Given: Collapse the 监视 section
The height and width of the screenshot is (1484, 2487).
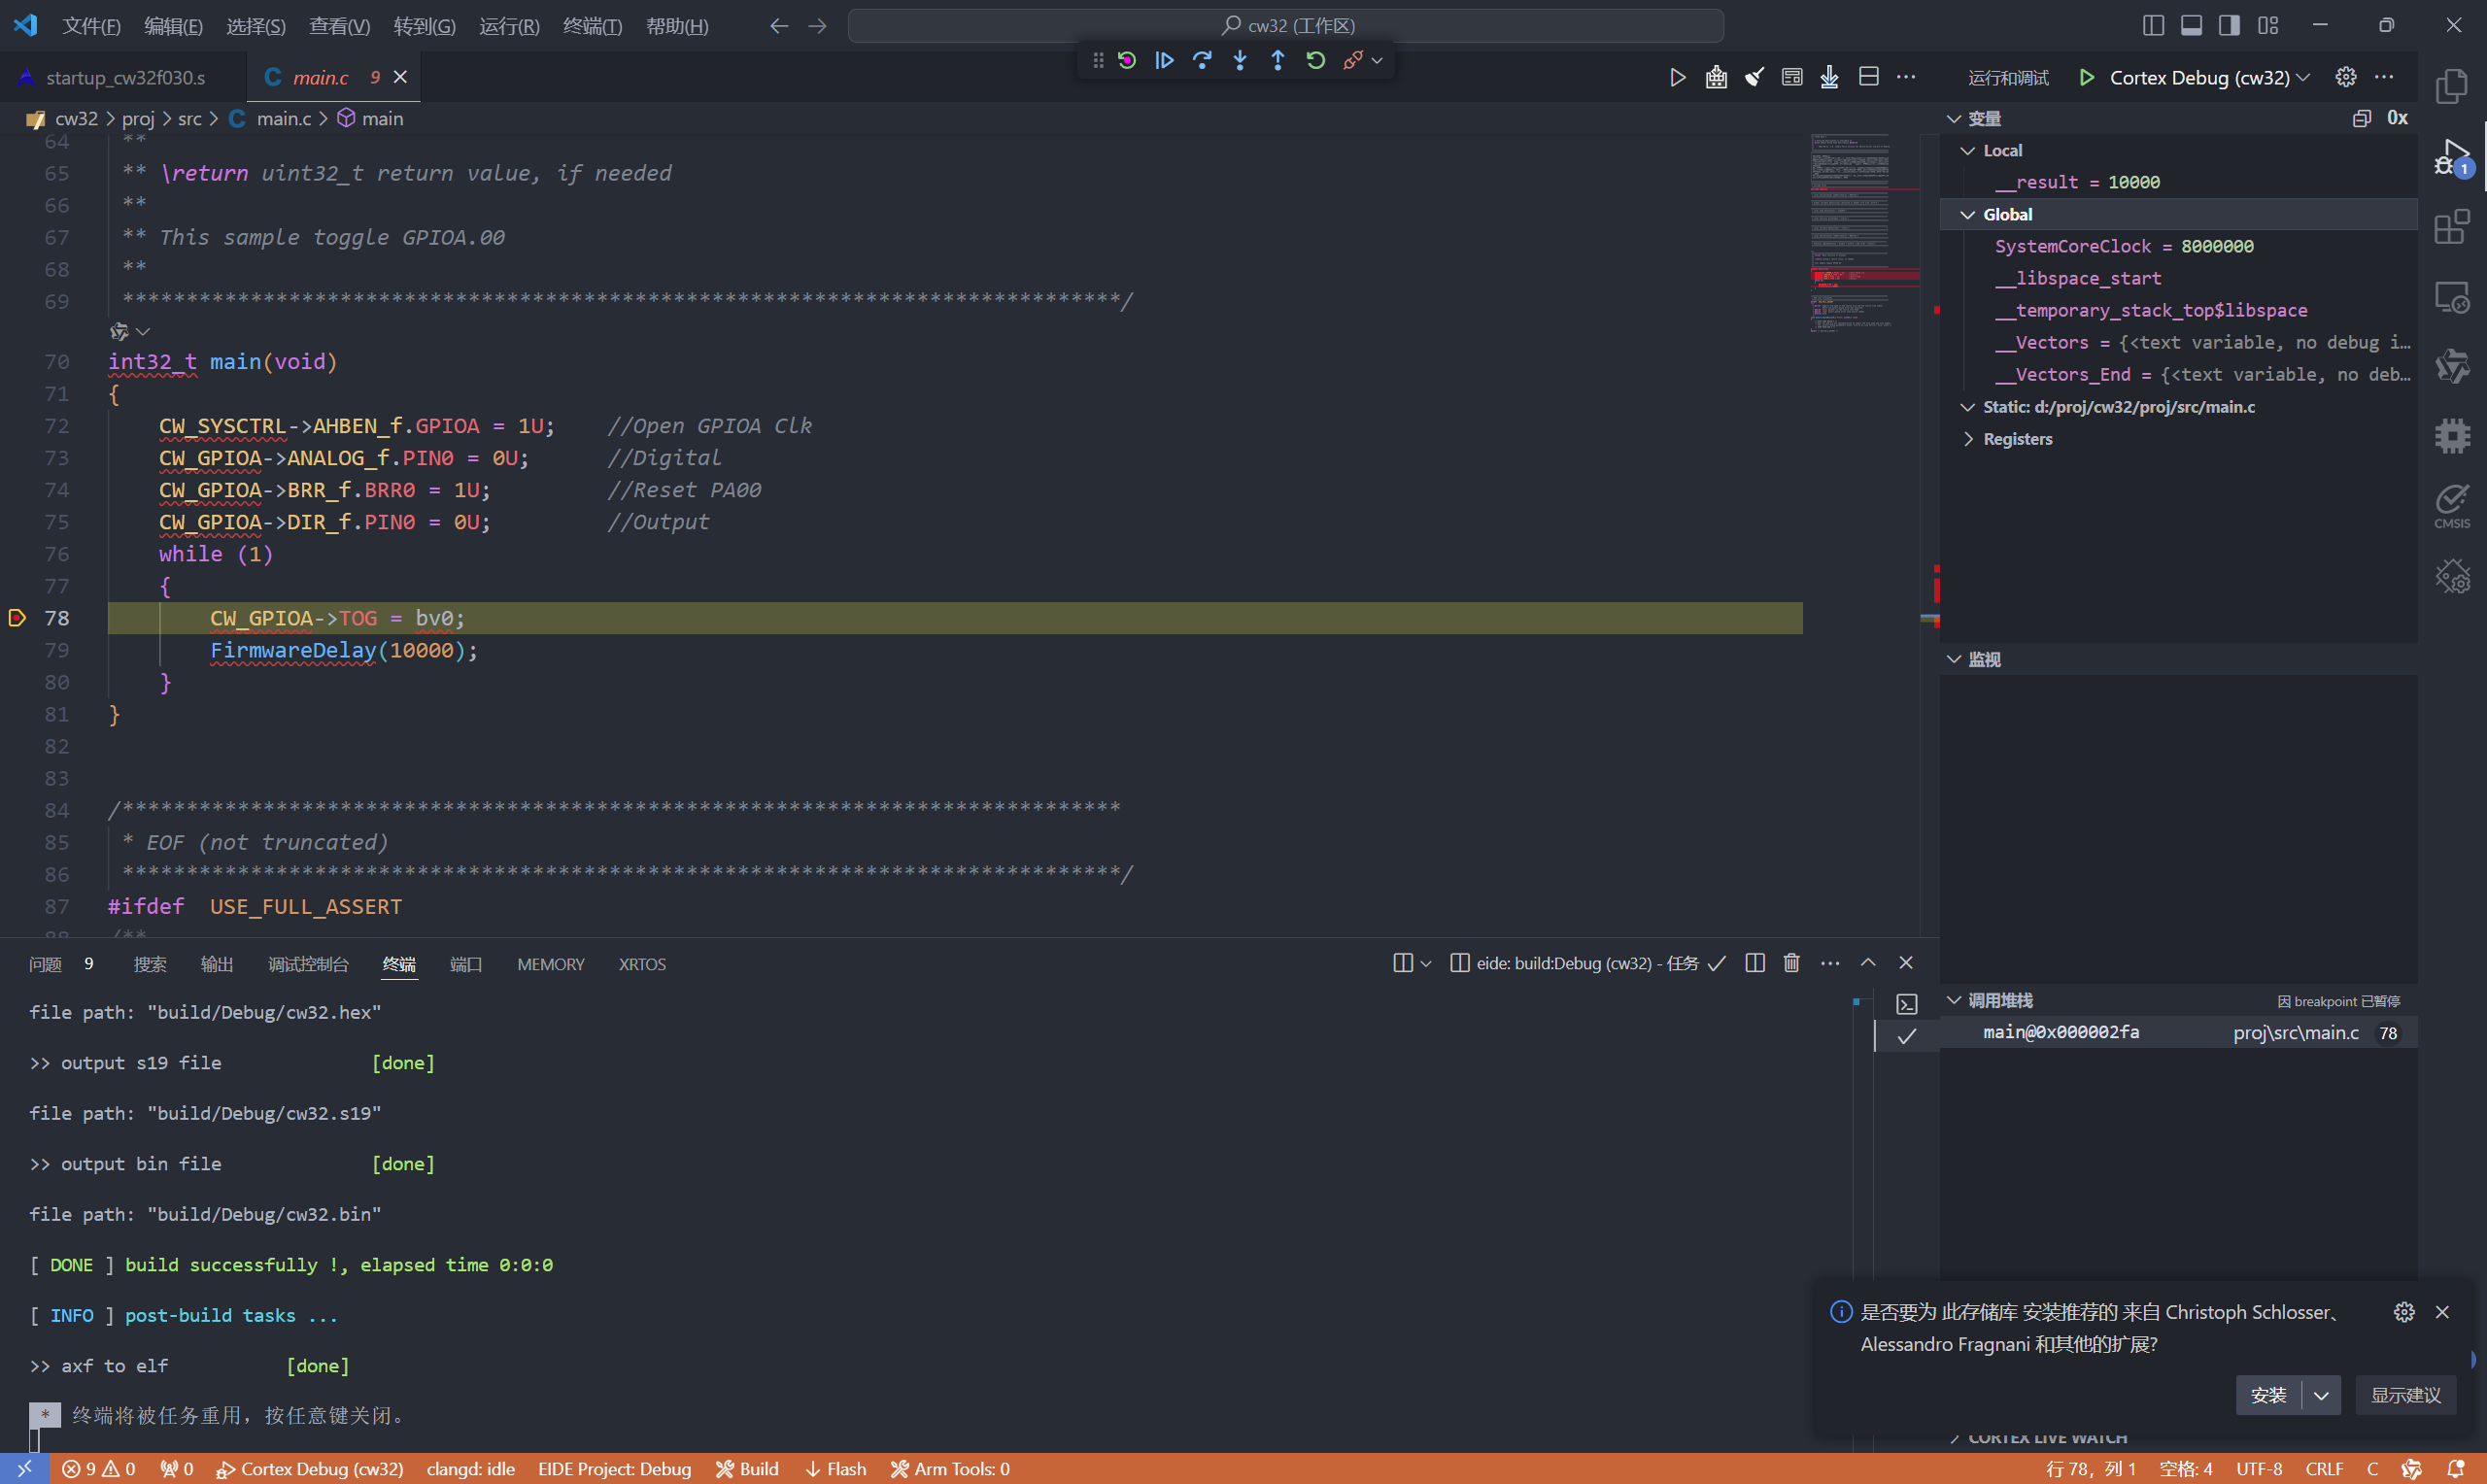Looking at the screenshot, I should point(1954,659).
